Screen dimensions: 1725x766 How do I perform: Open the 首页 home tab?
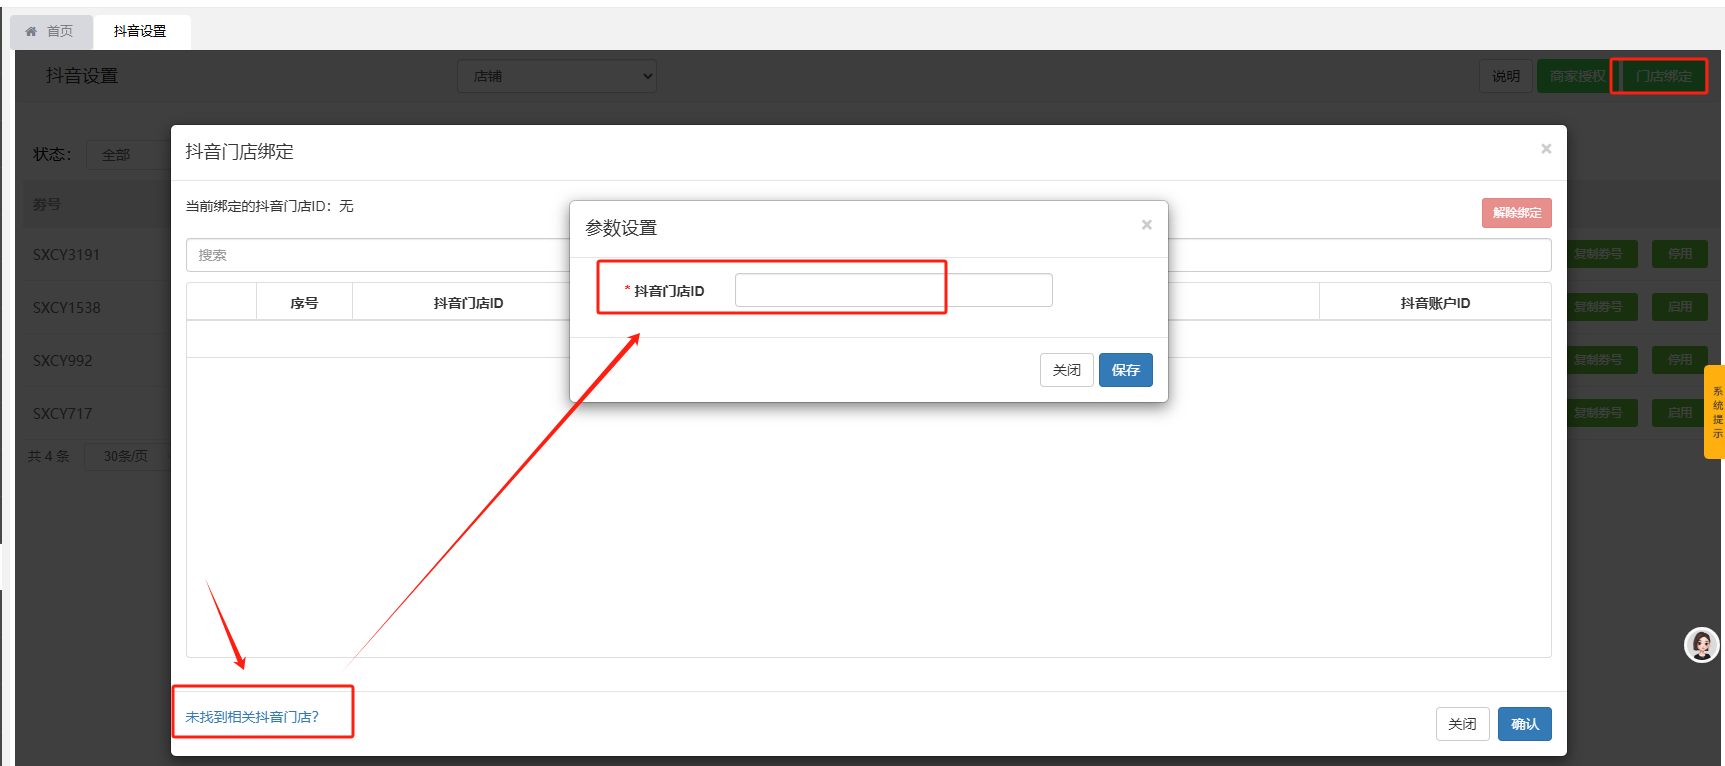[x=51, y=31]
